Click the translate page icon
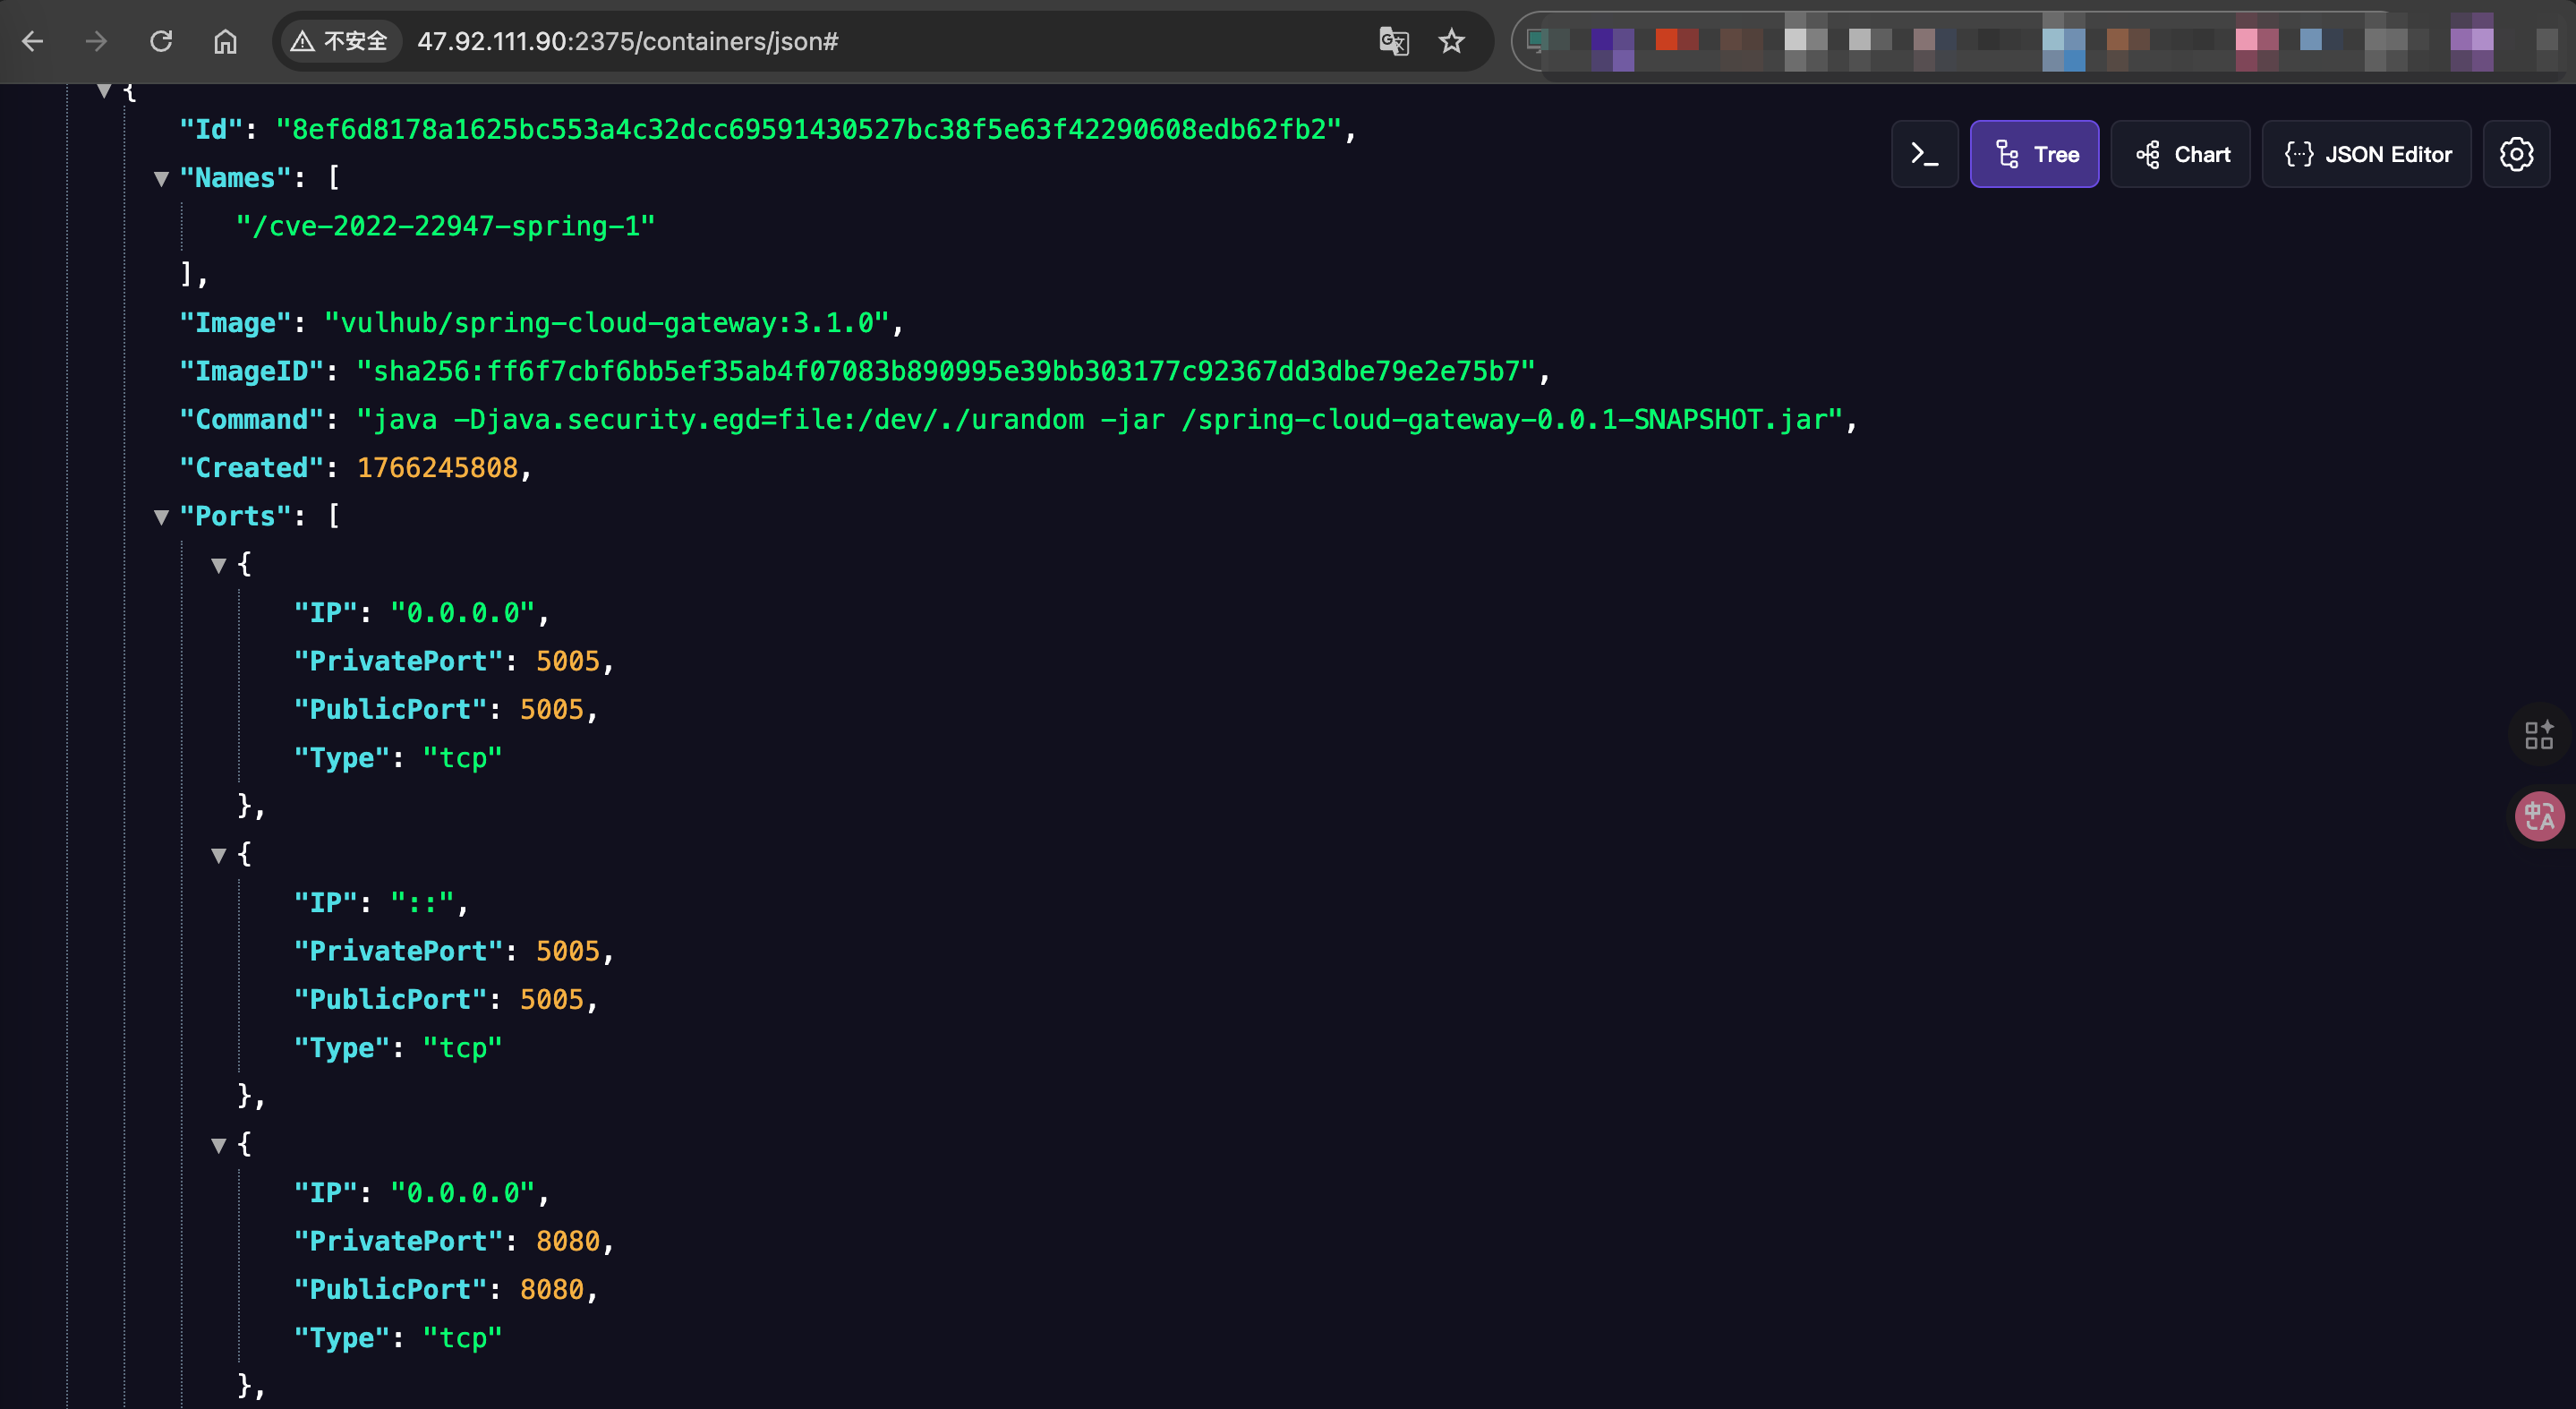 [1393, 41]
